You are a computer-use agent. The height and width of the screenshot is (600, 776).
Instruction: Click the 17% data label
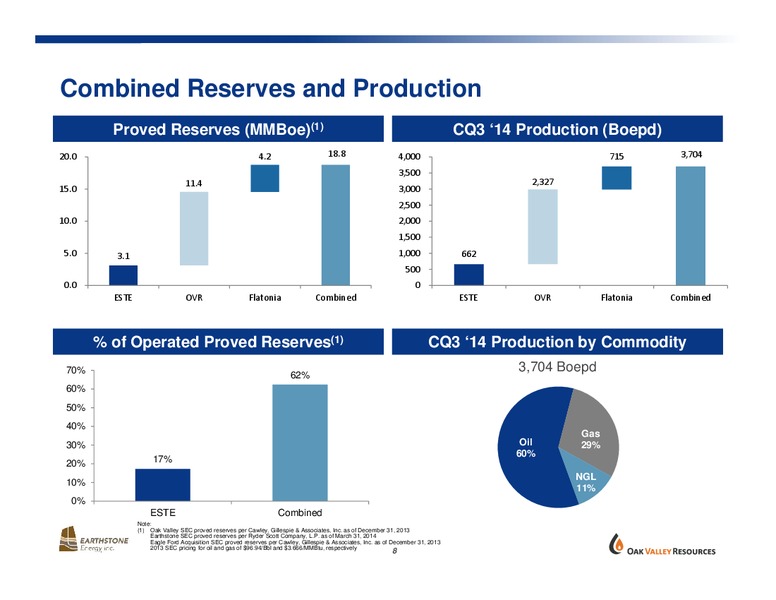pos(162,459)
